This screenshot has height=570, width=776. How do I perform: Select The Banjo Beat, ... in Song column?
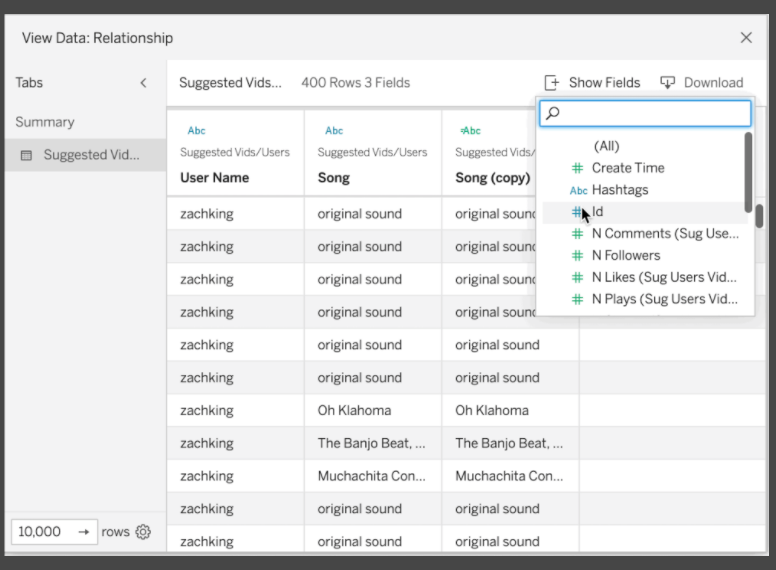click(371, 443)
